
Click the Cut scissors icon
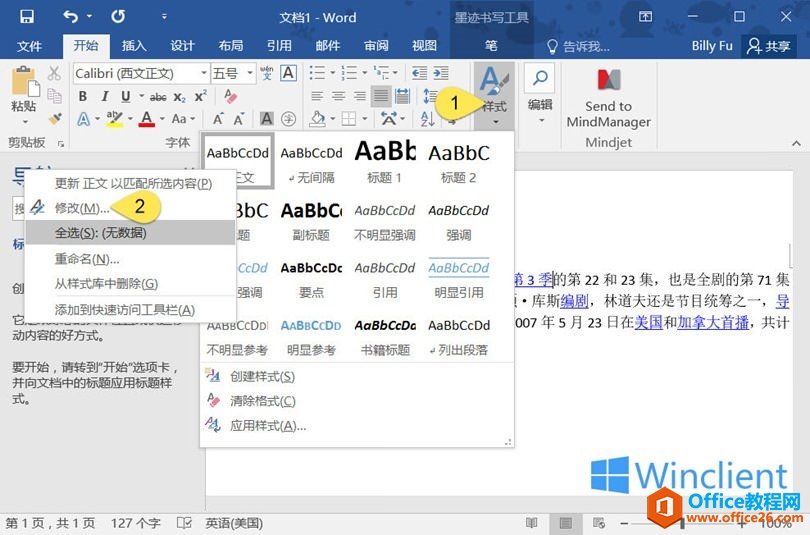tap(54, 73)
